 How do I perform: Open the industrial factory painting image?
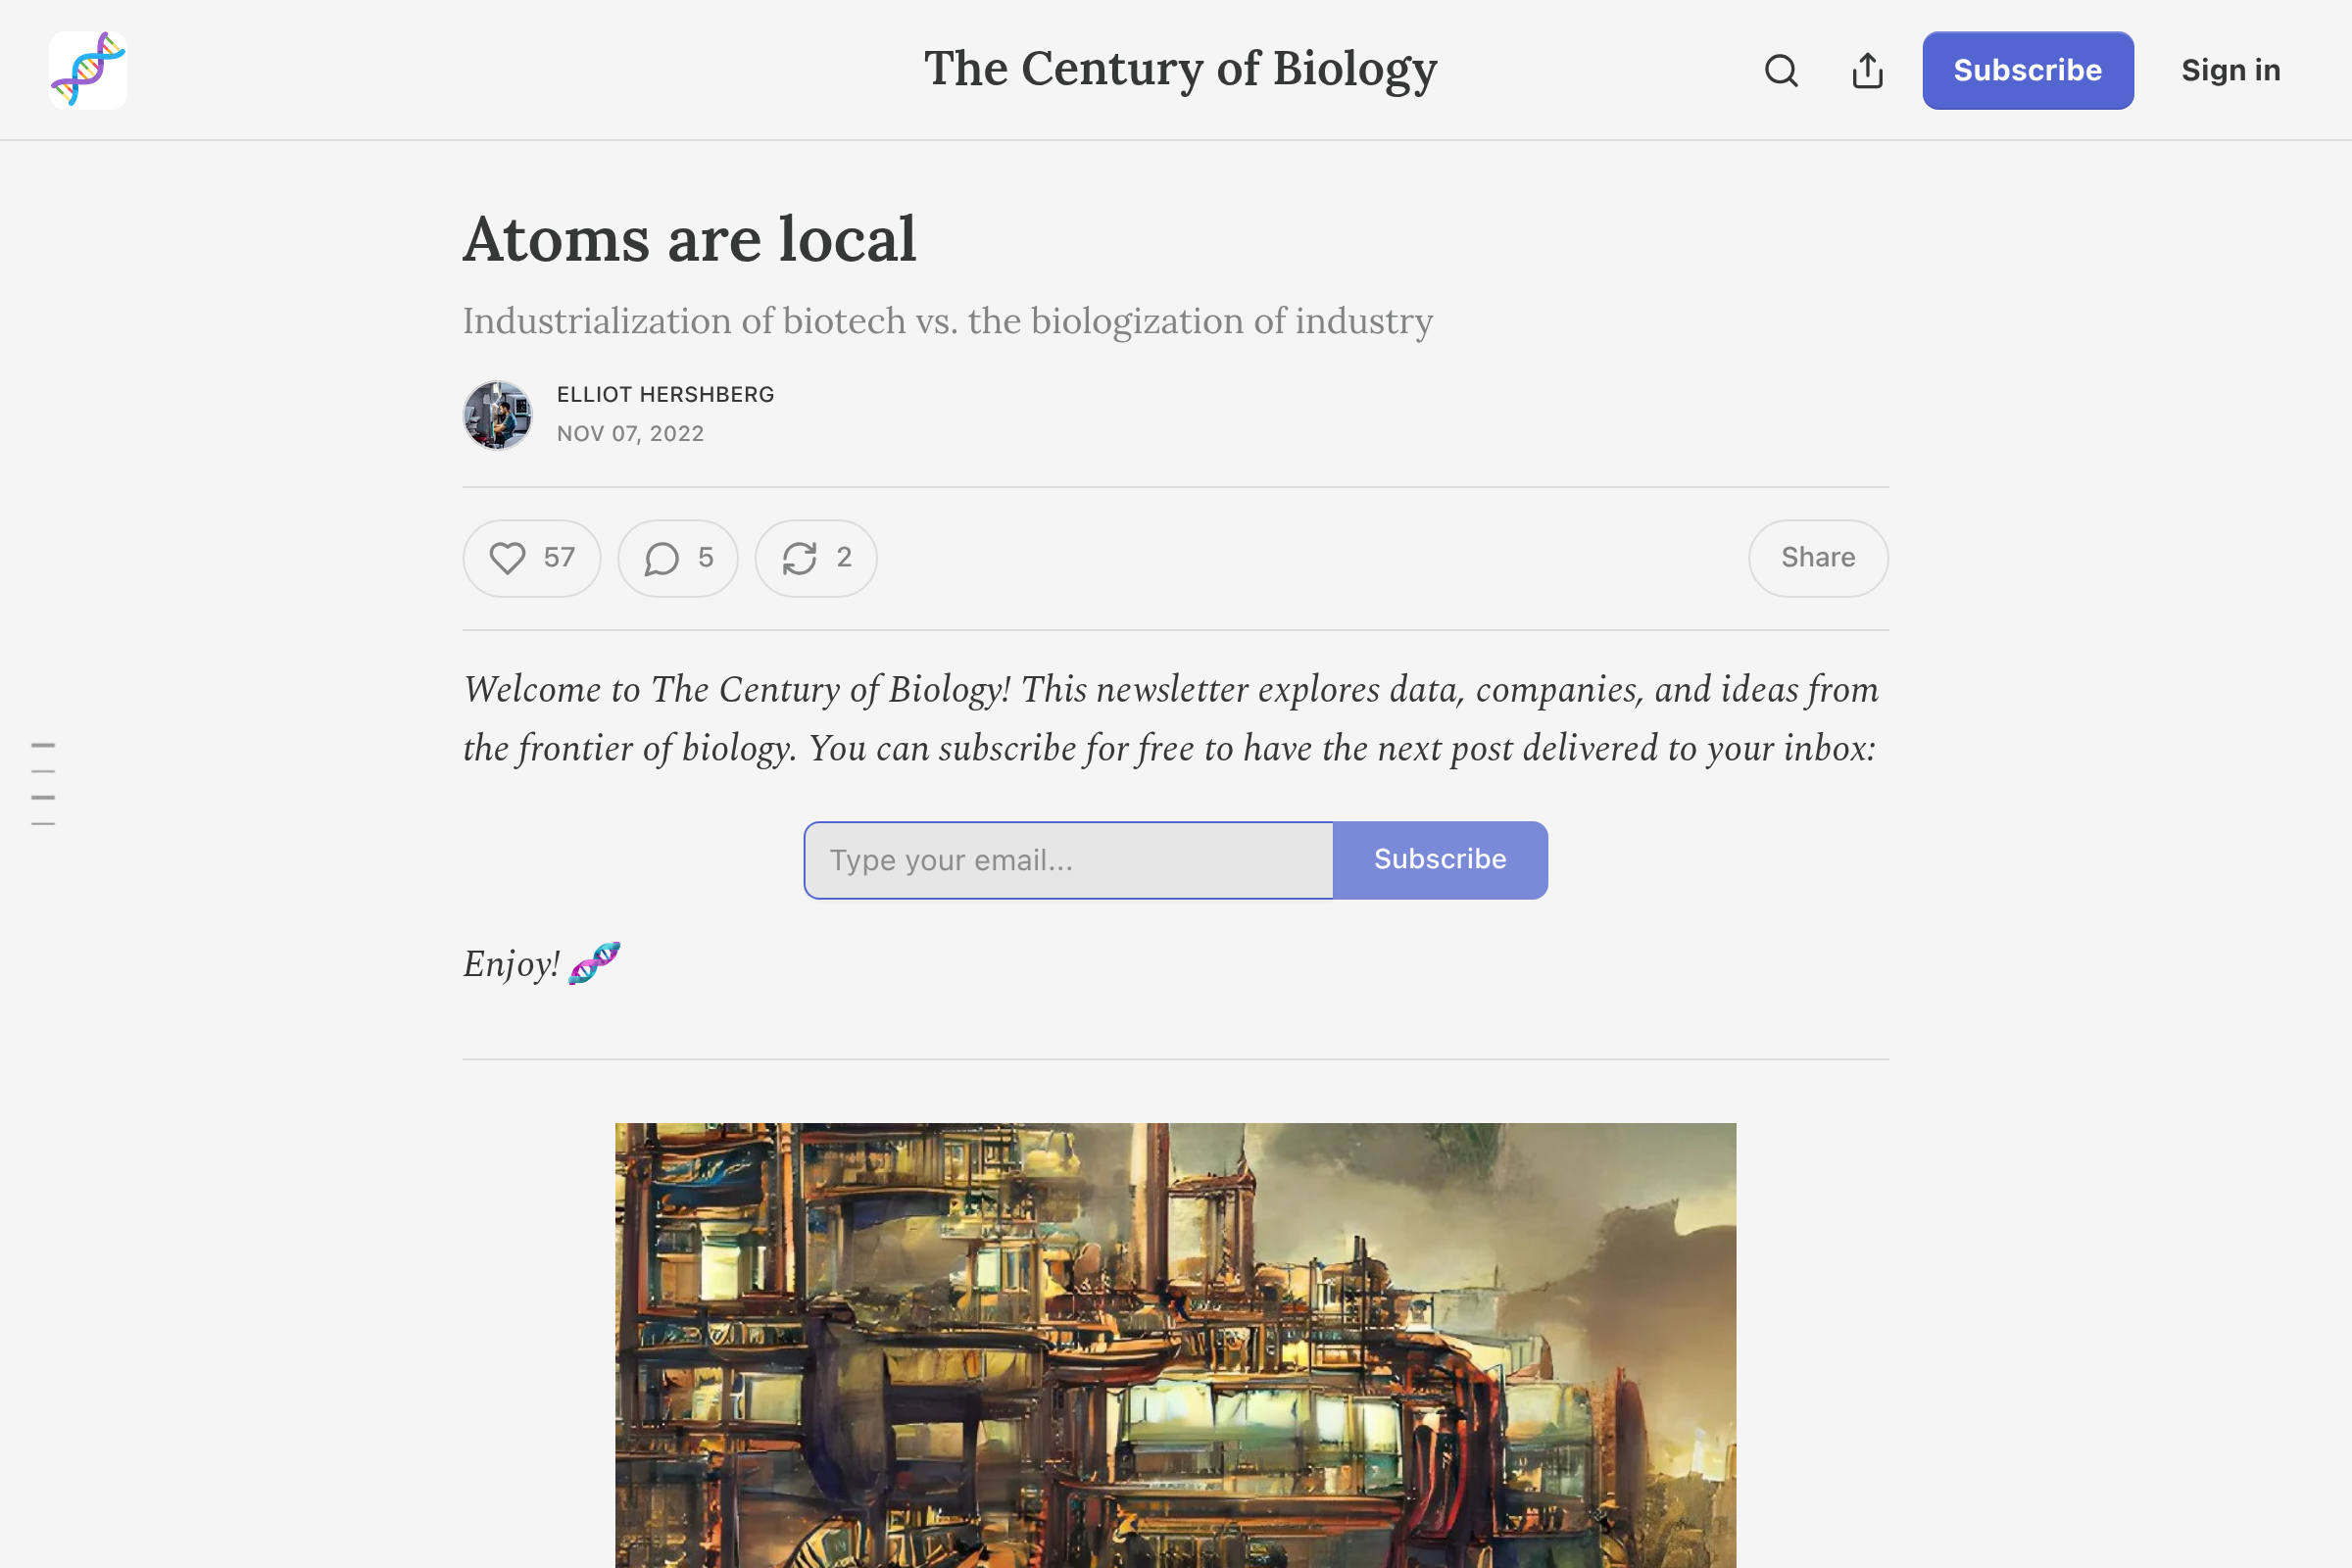click(1175, 1345)
